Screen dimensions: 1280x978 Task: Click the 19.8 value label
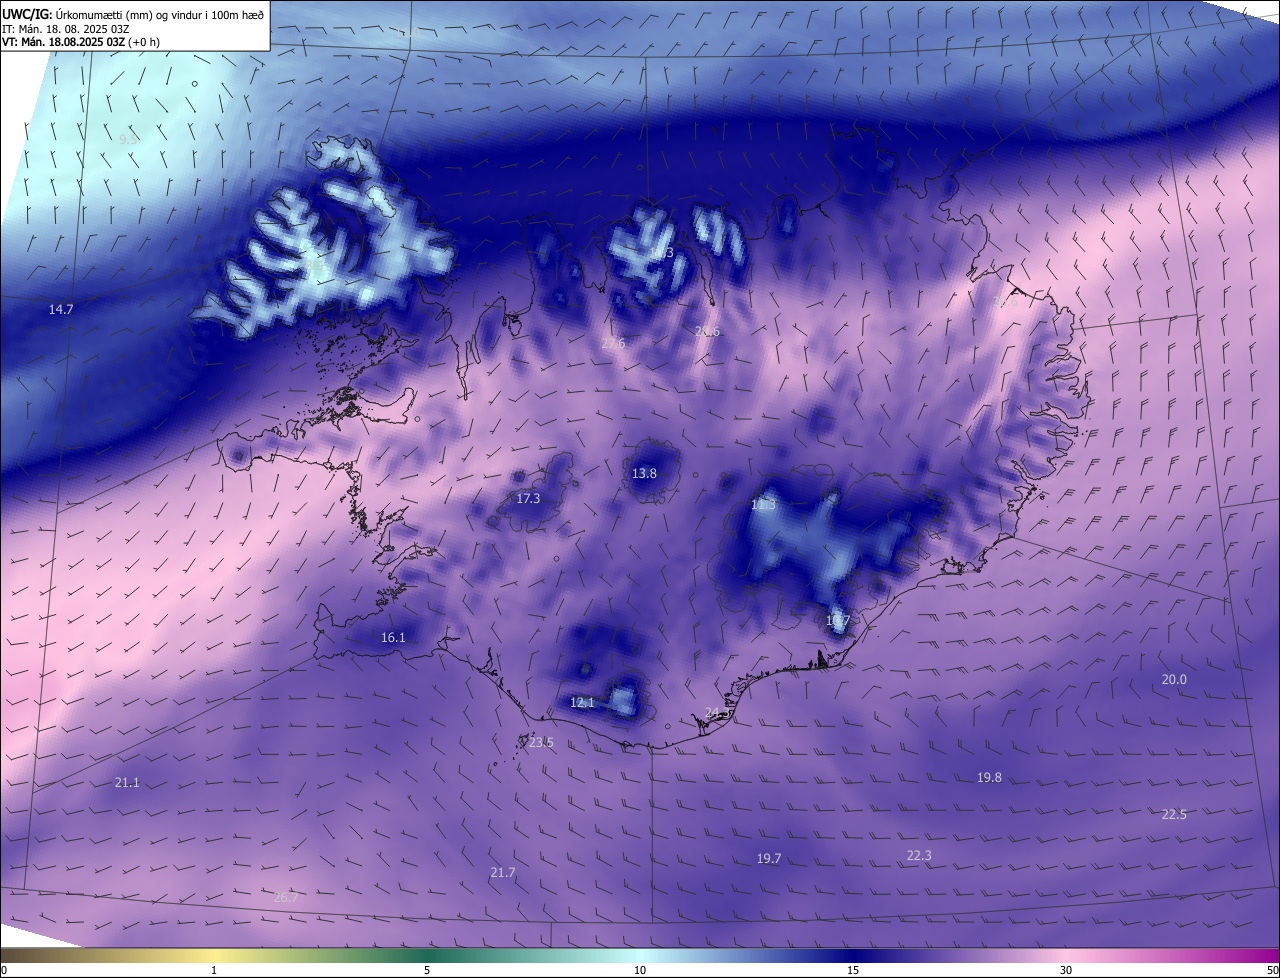click(989, 777)
